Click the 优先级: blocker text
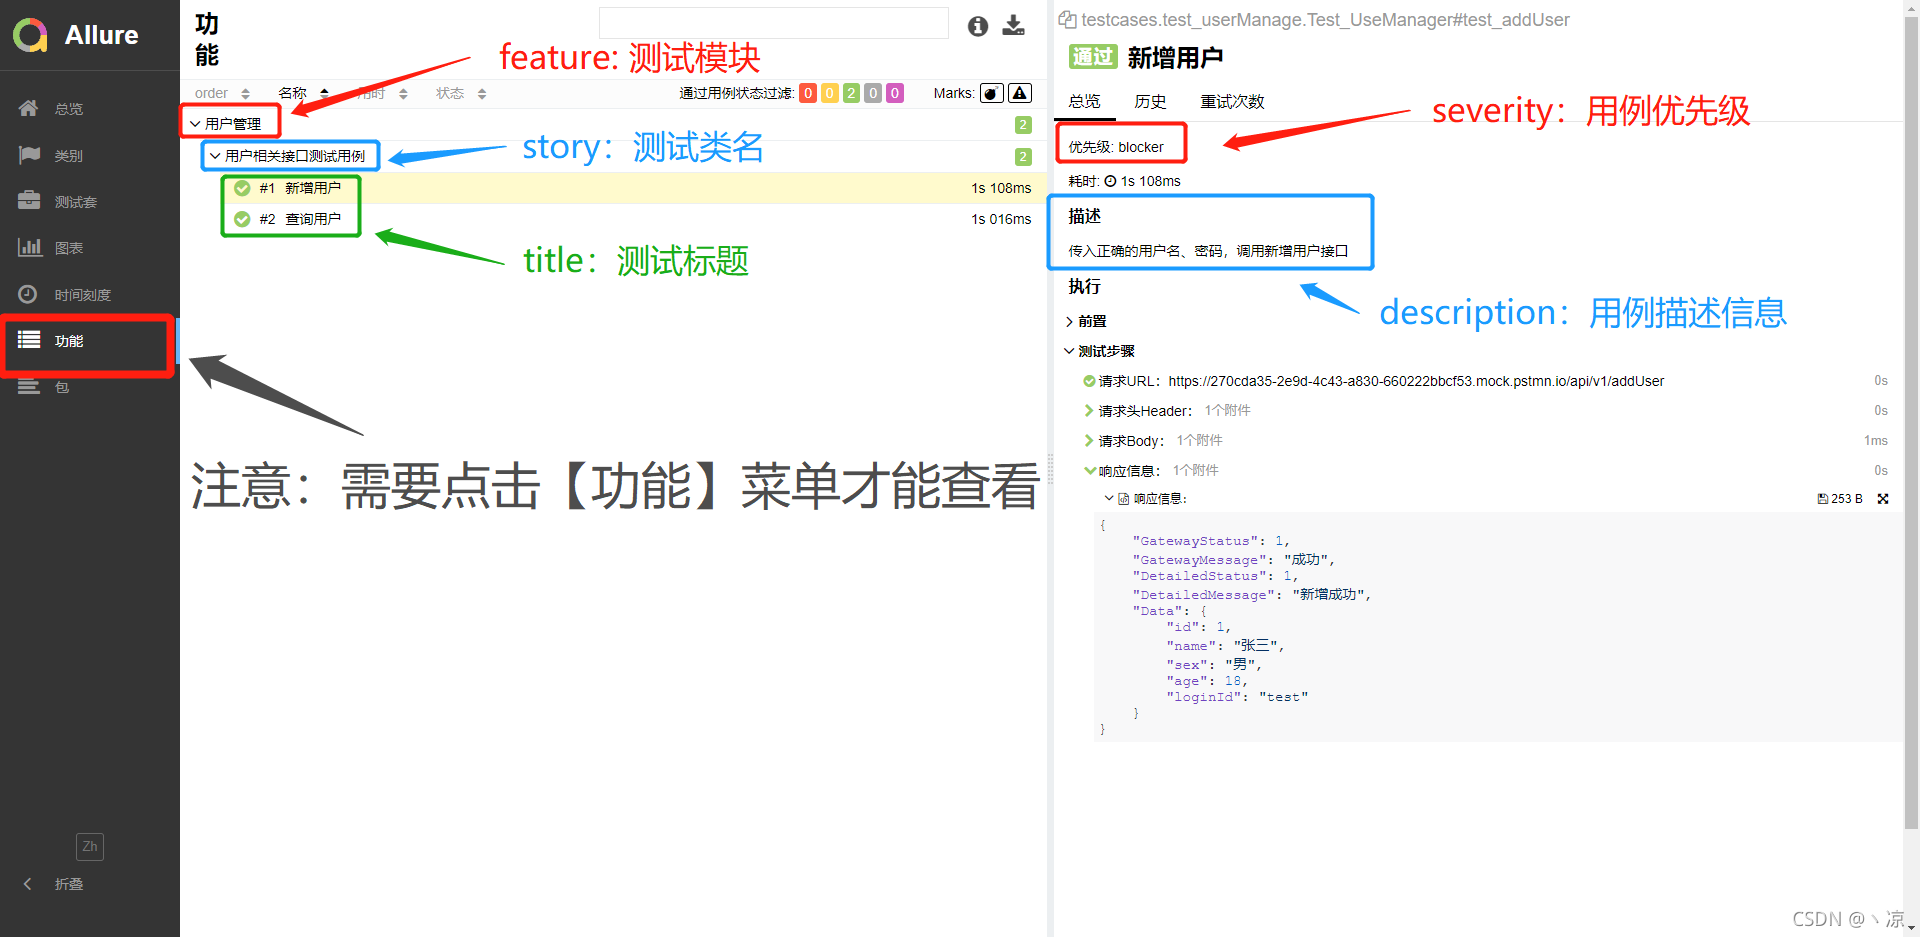The width and height of the screenshot is (1920, 937). 1116,147
